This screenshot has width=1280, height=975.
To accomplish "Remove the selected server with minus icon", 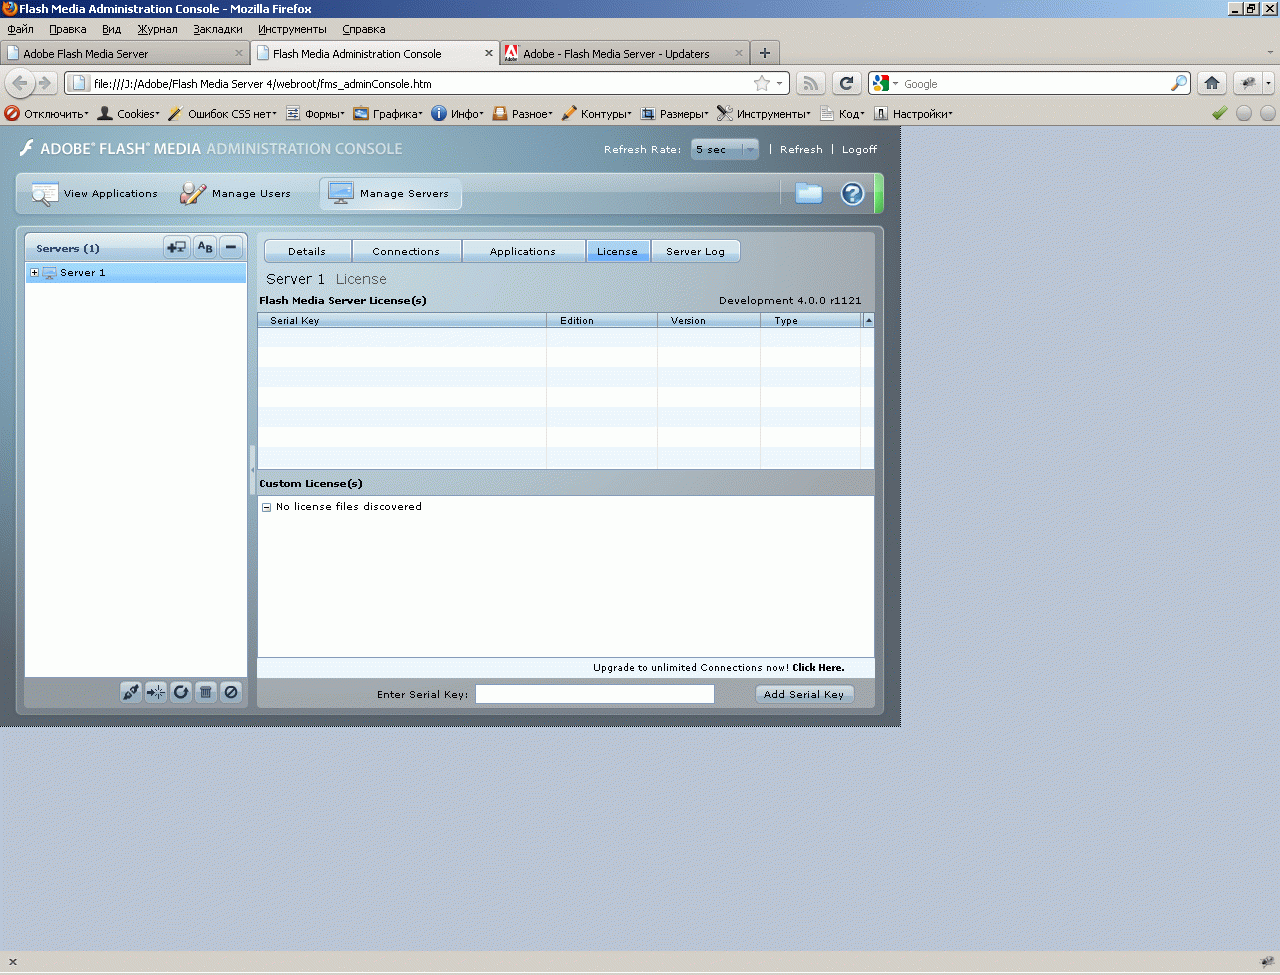I will point(231,247).
